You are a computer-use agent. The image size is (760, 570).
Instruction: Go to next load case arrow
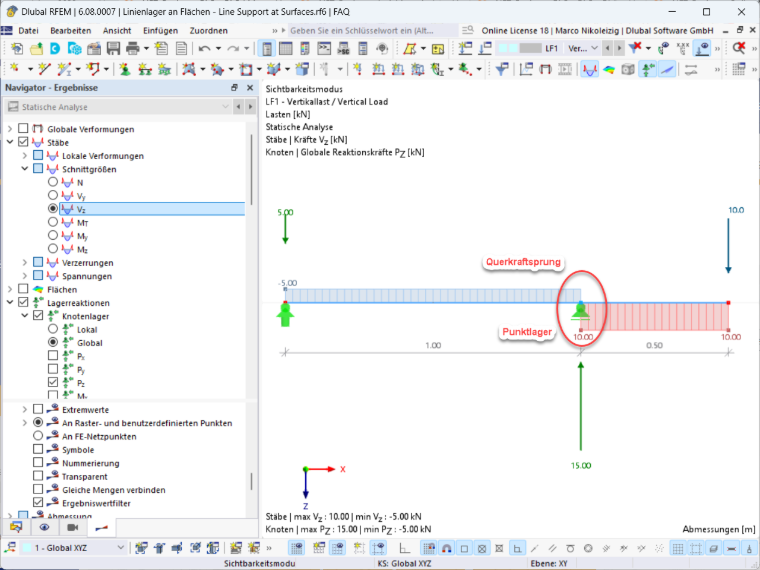click(619, 48)
